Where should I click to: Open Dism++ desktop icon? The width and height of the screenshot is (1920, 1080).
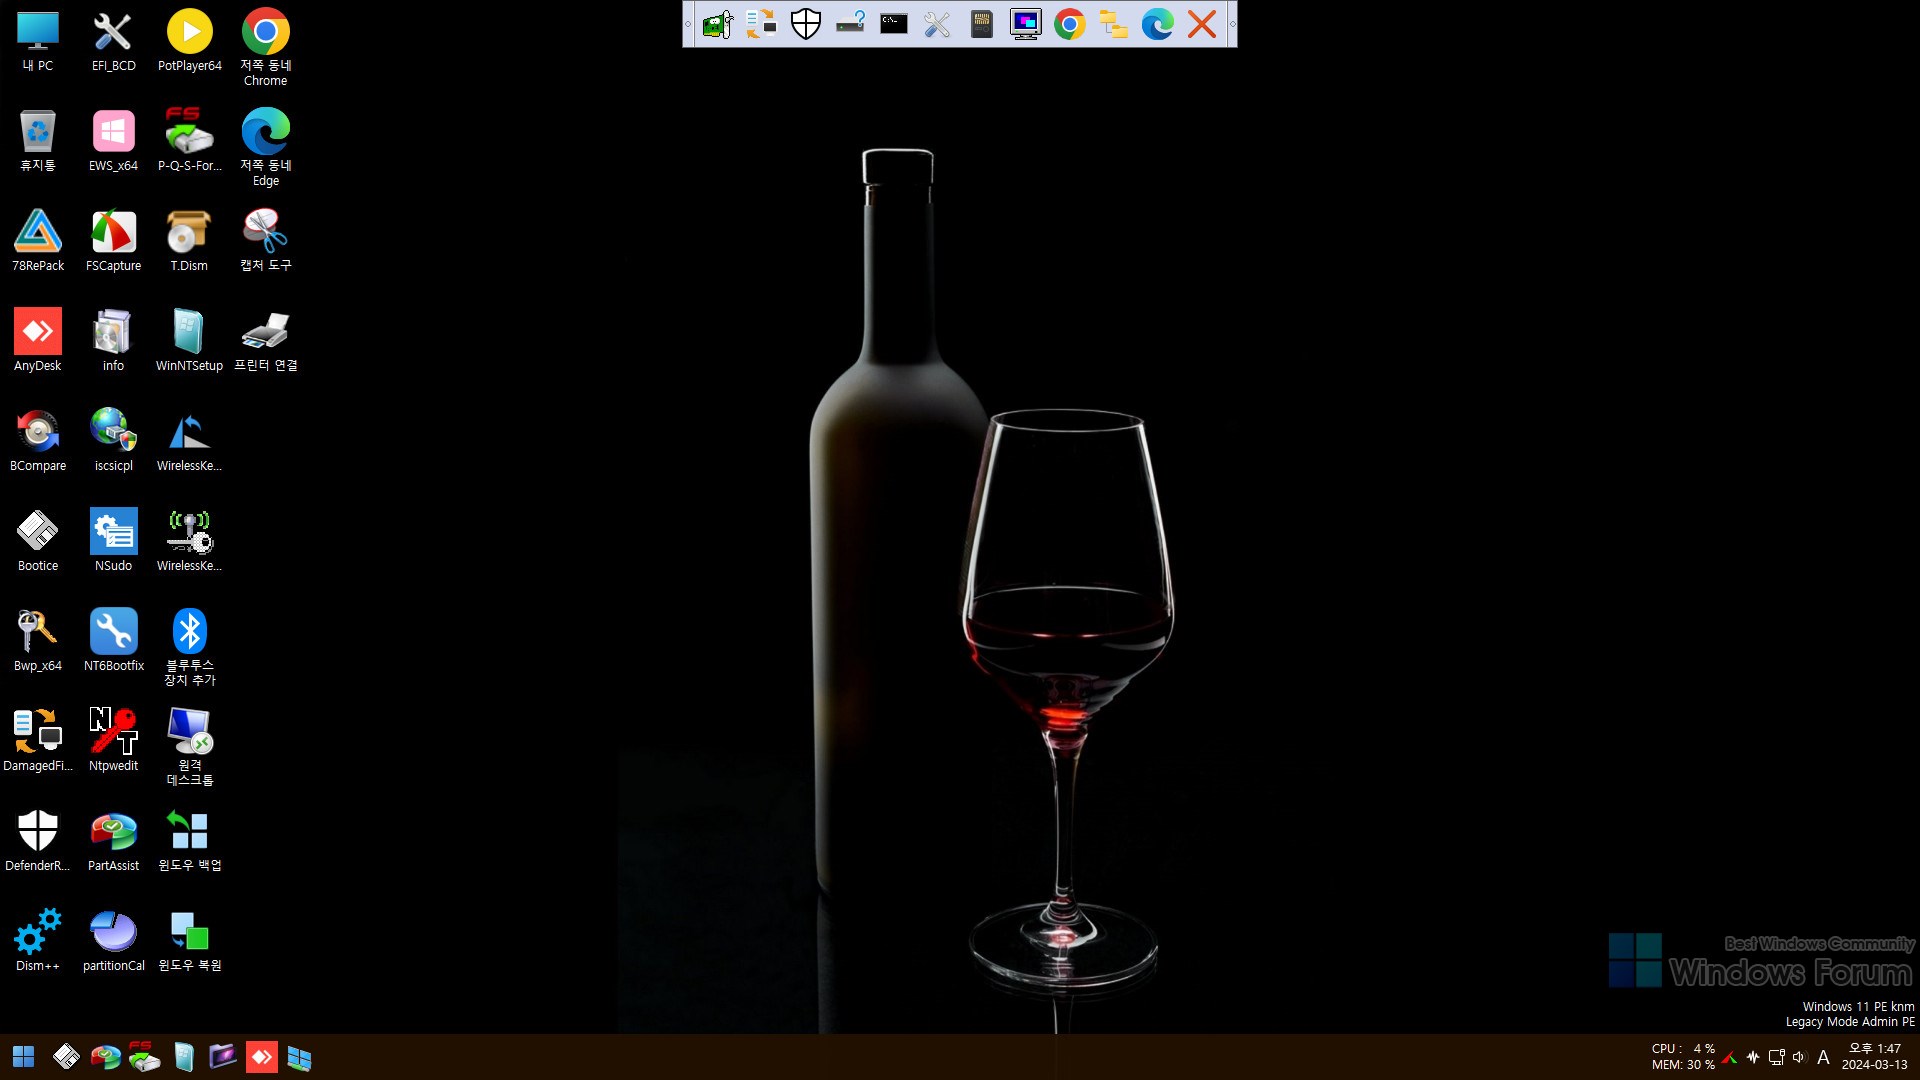click(x=38, y=942)
